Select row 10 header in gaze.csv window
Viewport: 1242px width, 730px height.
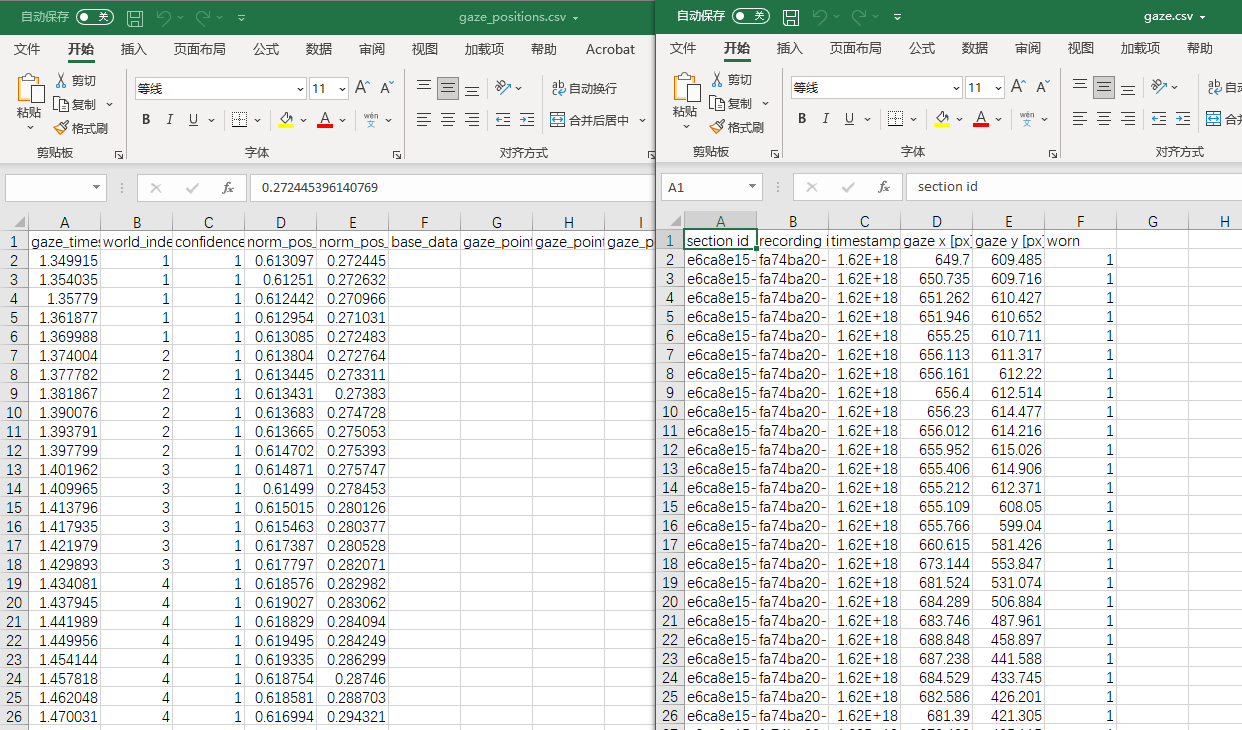[670, 412]
